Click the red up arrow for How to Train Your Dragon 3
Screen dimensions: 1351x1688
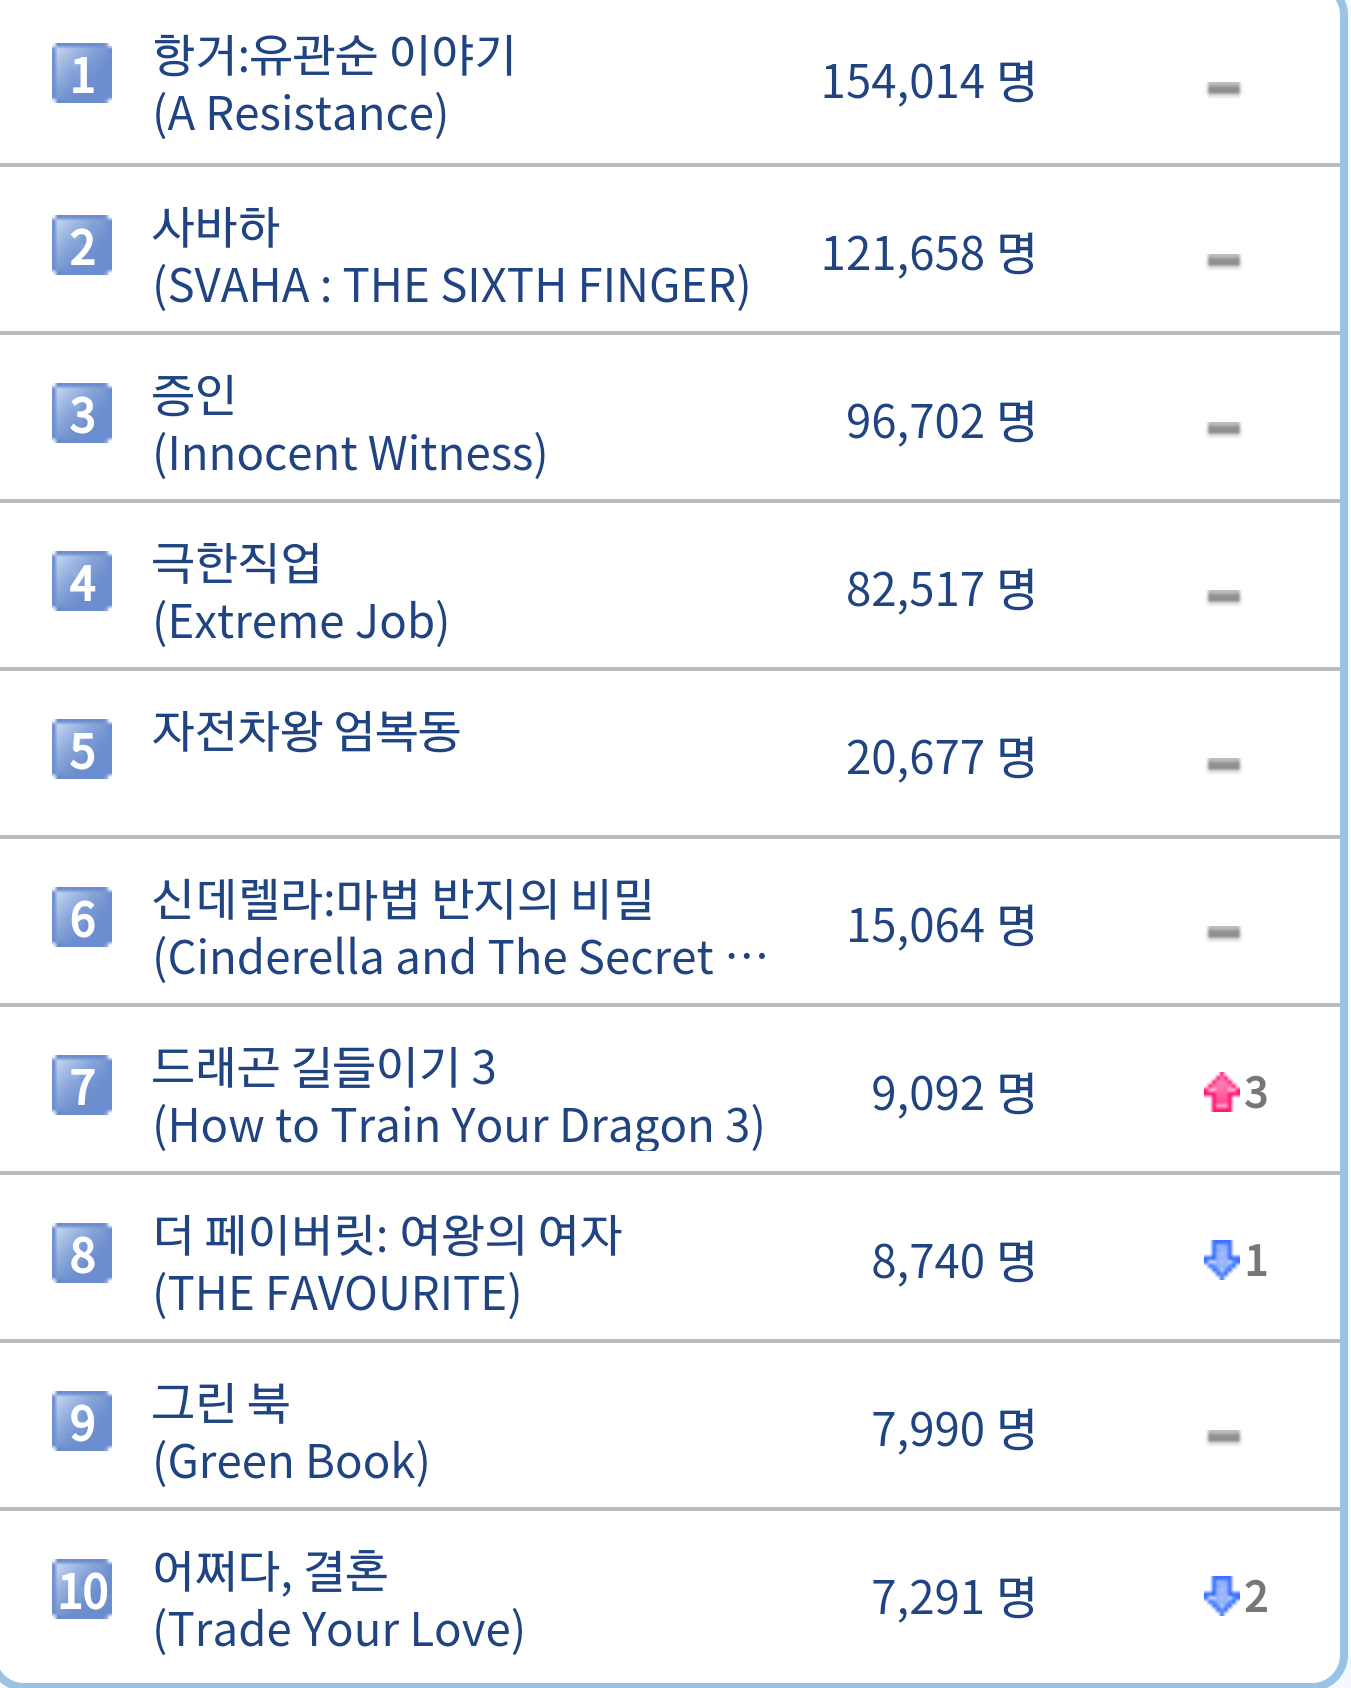[1221, 1092]
